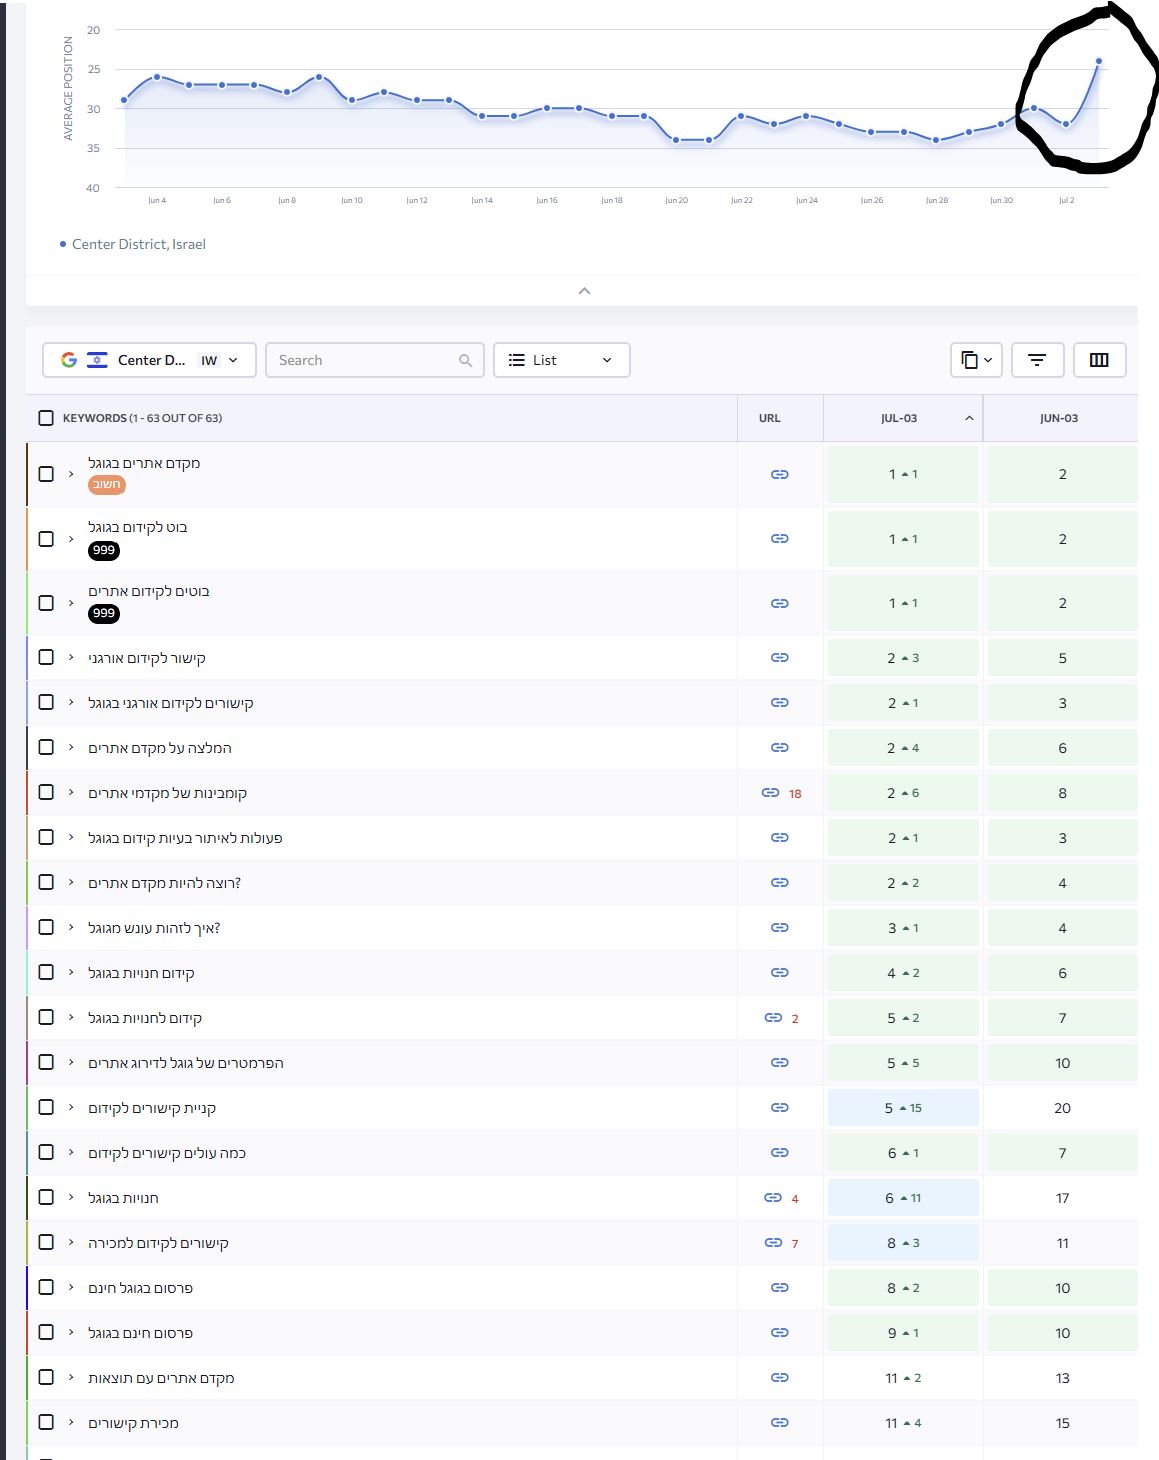
Task: Click the JUL-03 rank cell showing 6 ▲11
Action: pos(903,1198)
